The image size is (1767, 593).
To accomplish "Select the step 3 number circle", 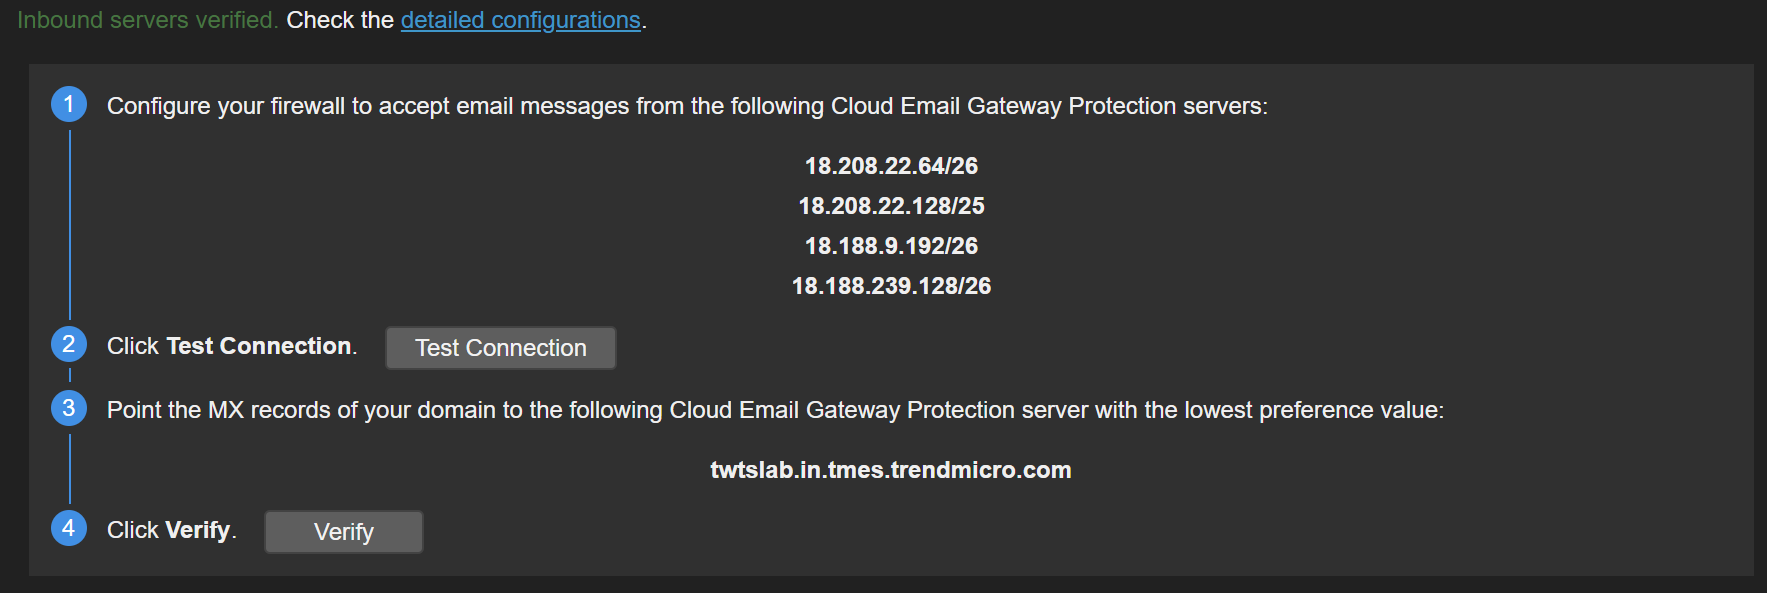I will click(69, 408).
